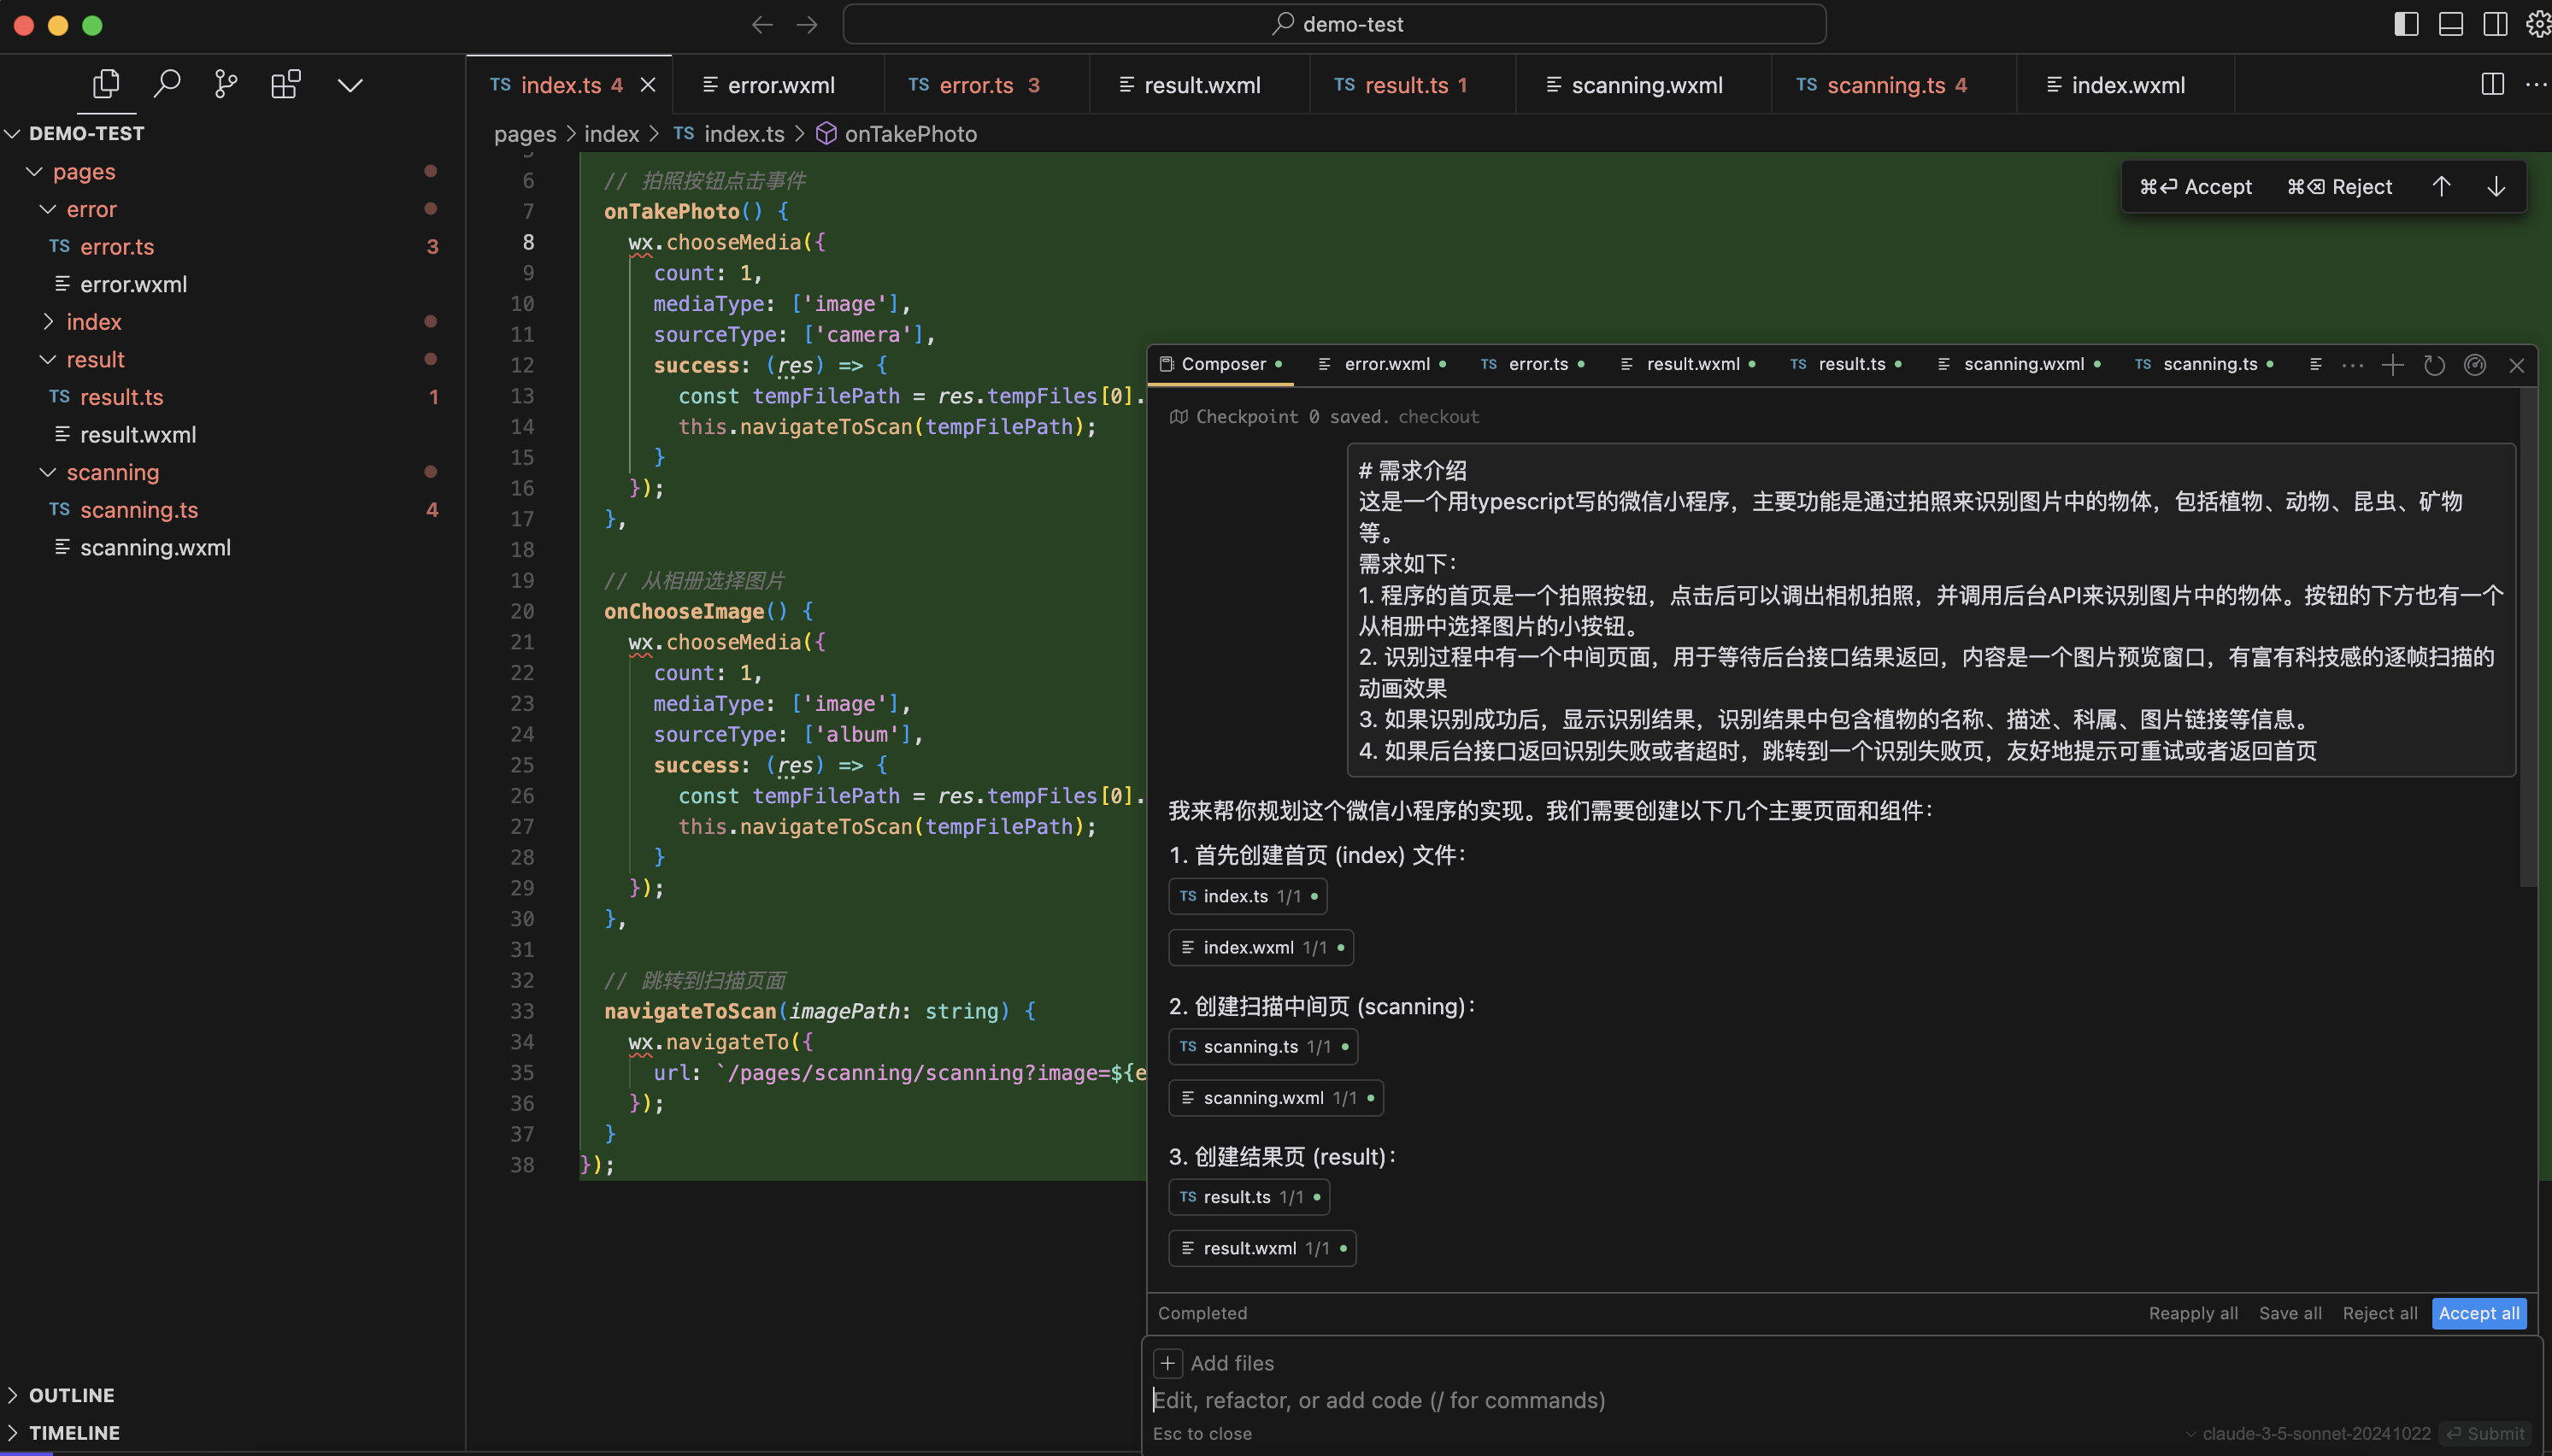
Task: Collapse the result folder
Action: pyautogui.click(x=48, y=359)
